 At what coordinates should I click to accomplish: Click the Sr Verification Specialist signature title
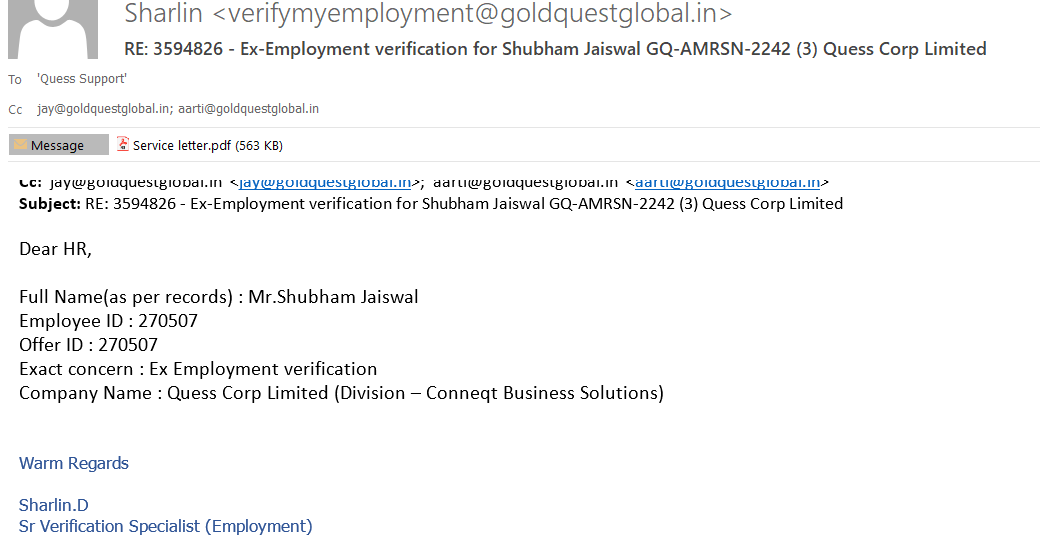pos(166,526)
